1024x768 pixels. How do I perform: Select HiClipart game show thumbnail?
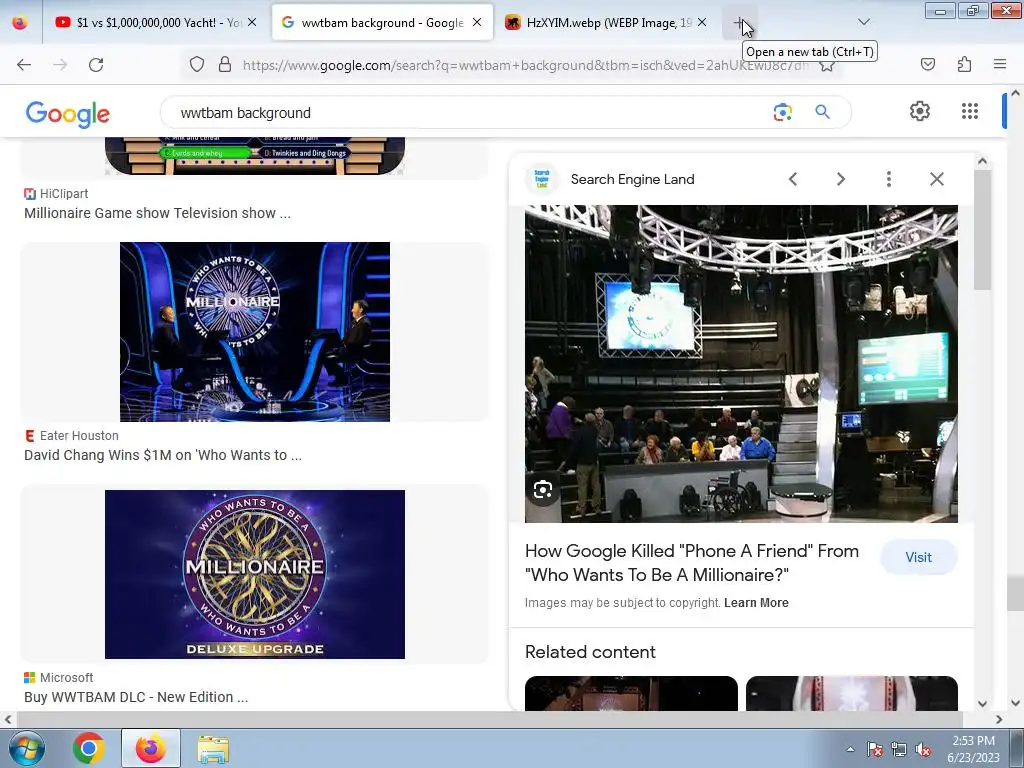[x=255, y=156]
